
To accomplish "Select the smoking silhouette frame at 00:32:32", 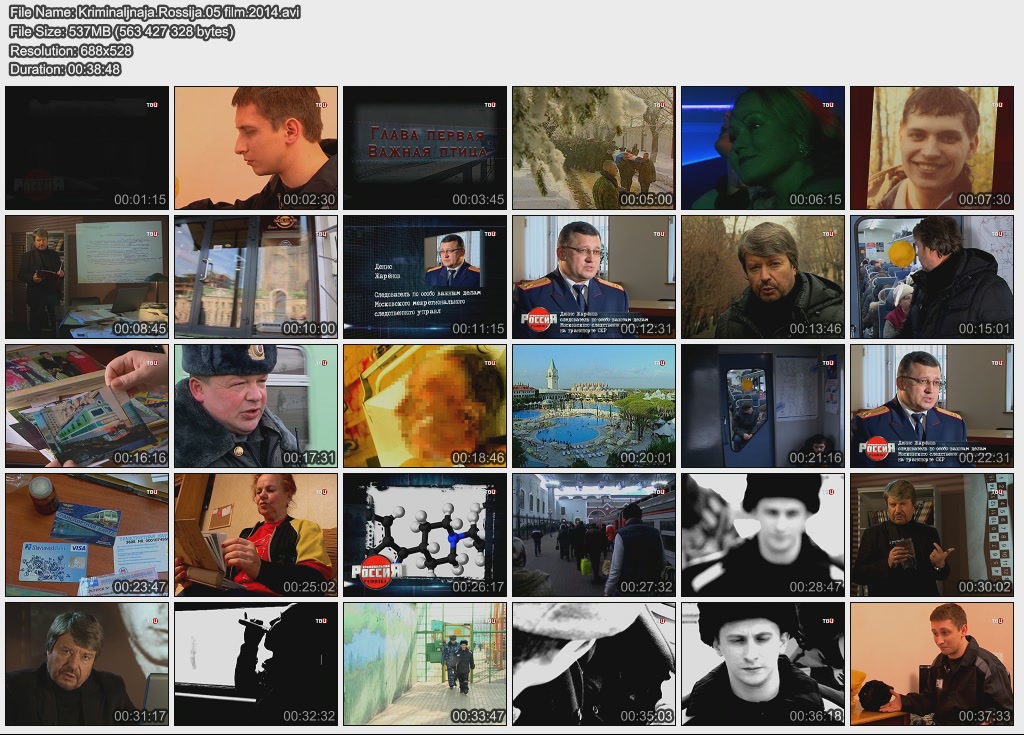I will [256, 664].
